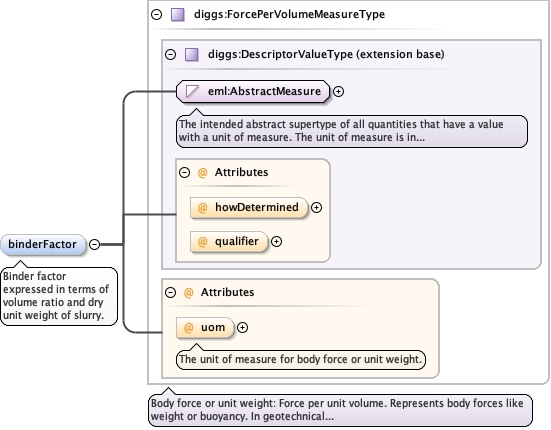
Task: Collapse the Attributes group containing howDetermined
Action: click(184, 172)
